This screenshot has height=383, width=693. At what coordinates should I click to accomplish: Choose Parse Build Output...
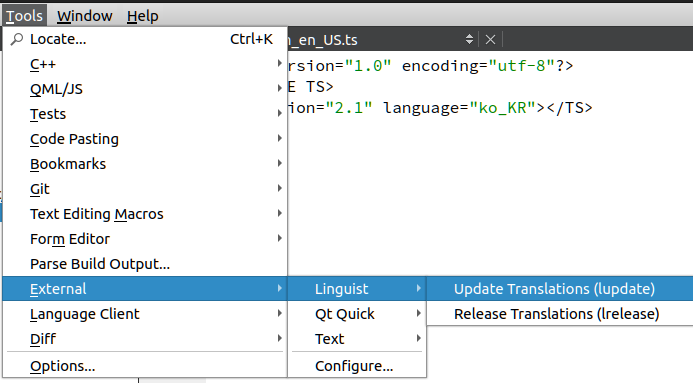pos(145,264)
